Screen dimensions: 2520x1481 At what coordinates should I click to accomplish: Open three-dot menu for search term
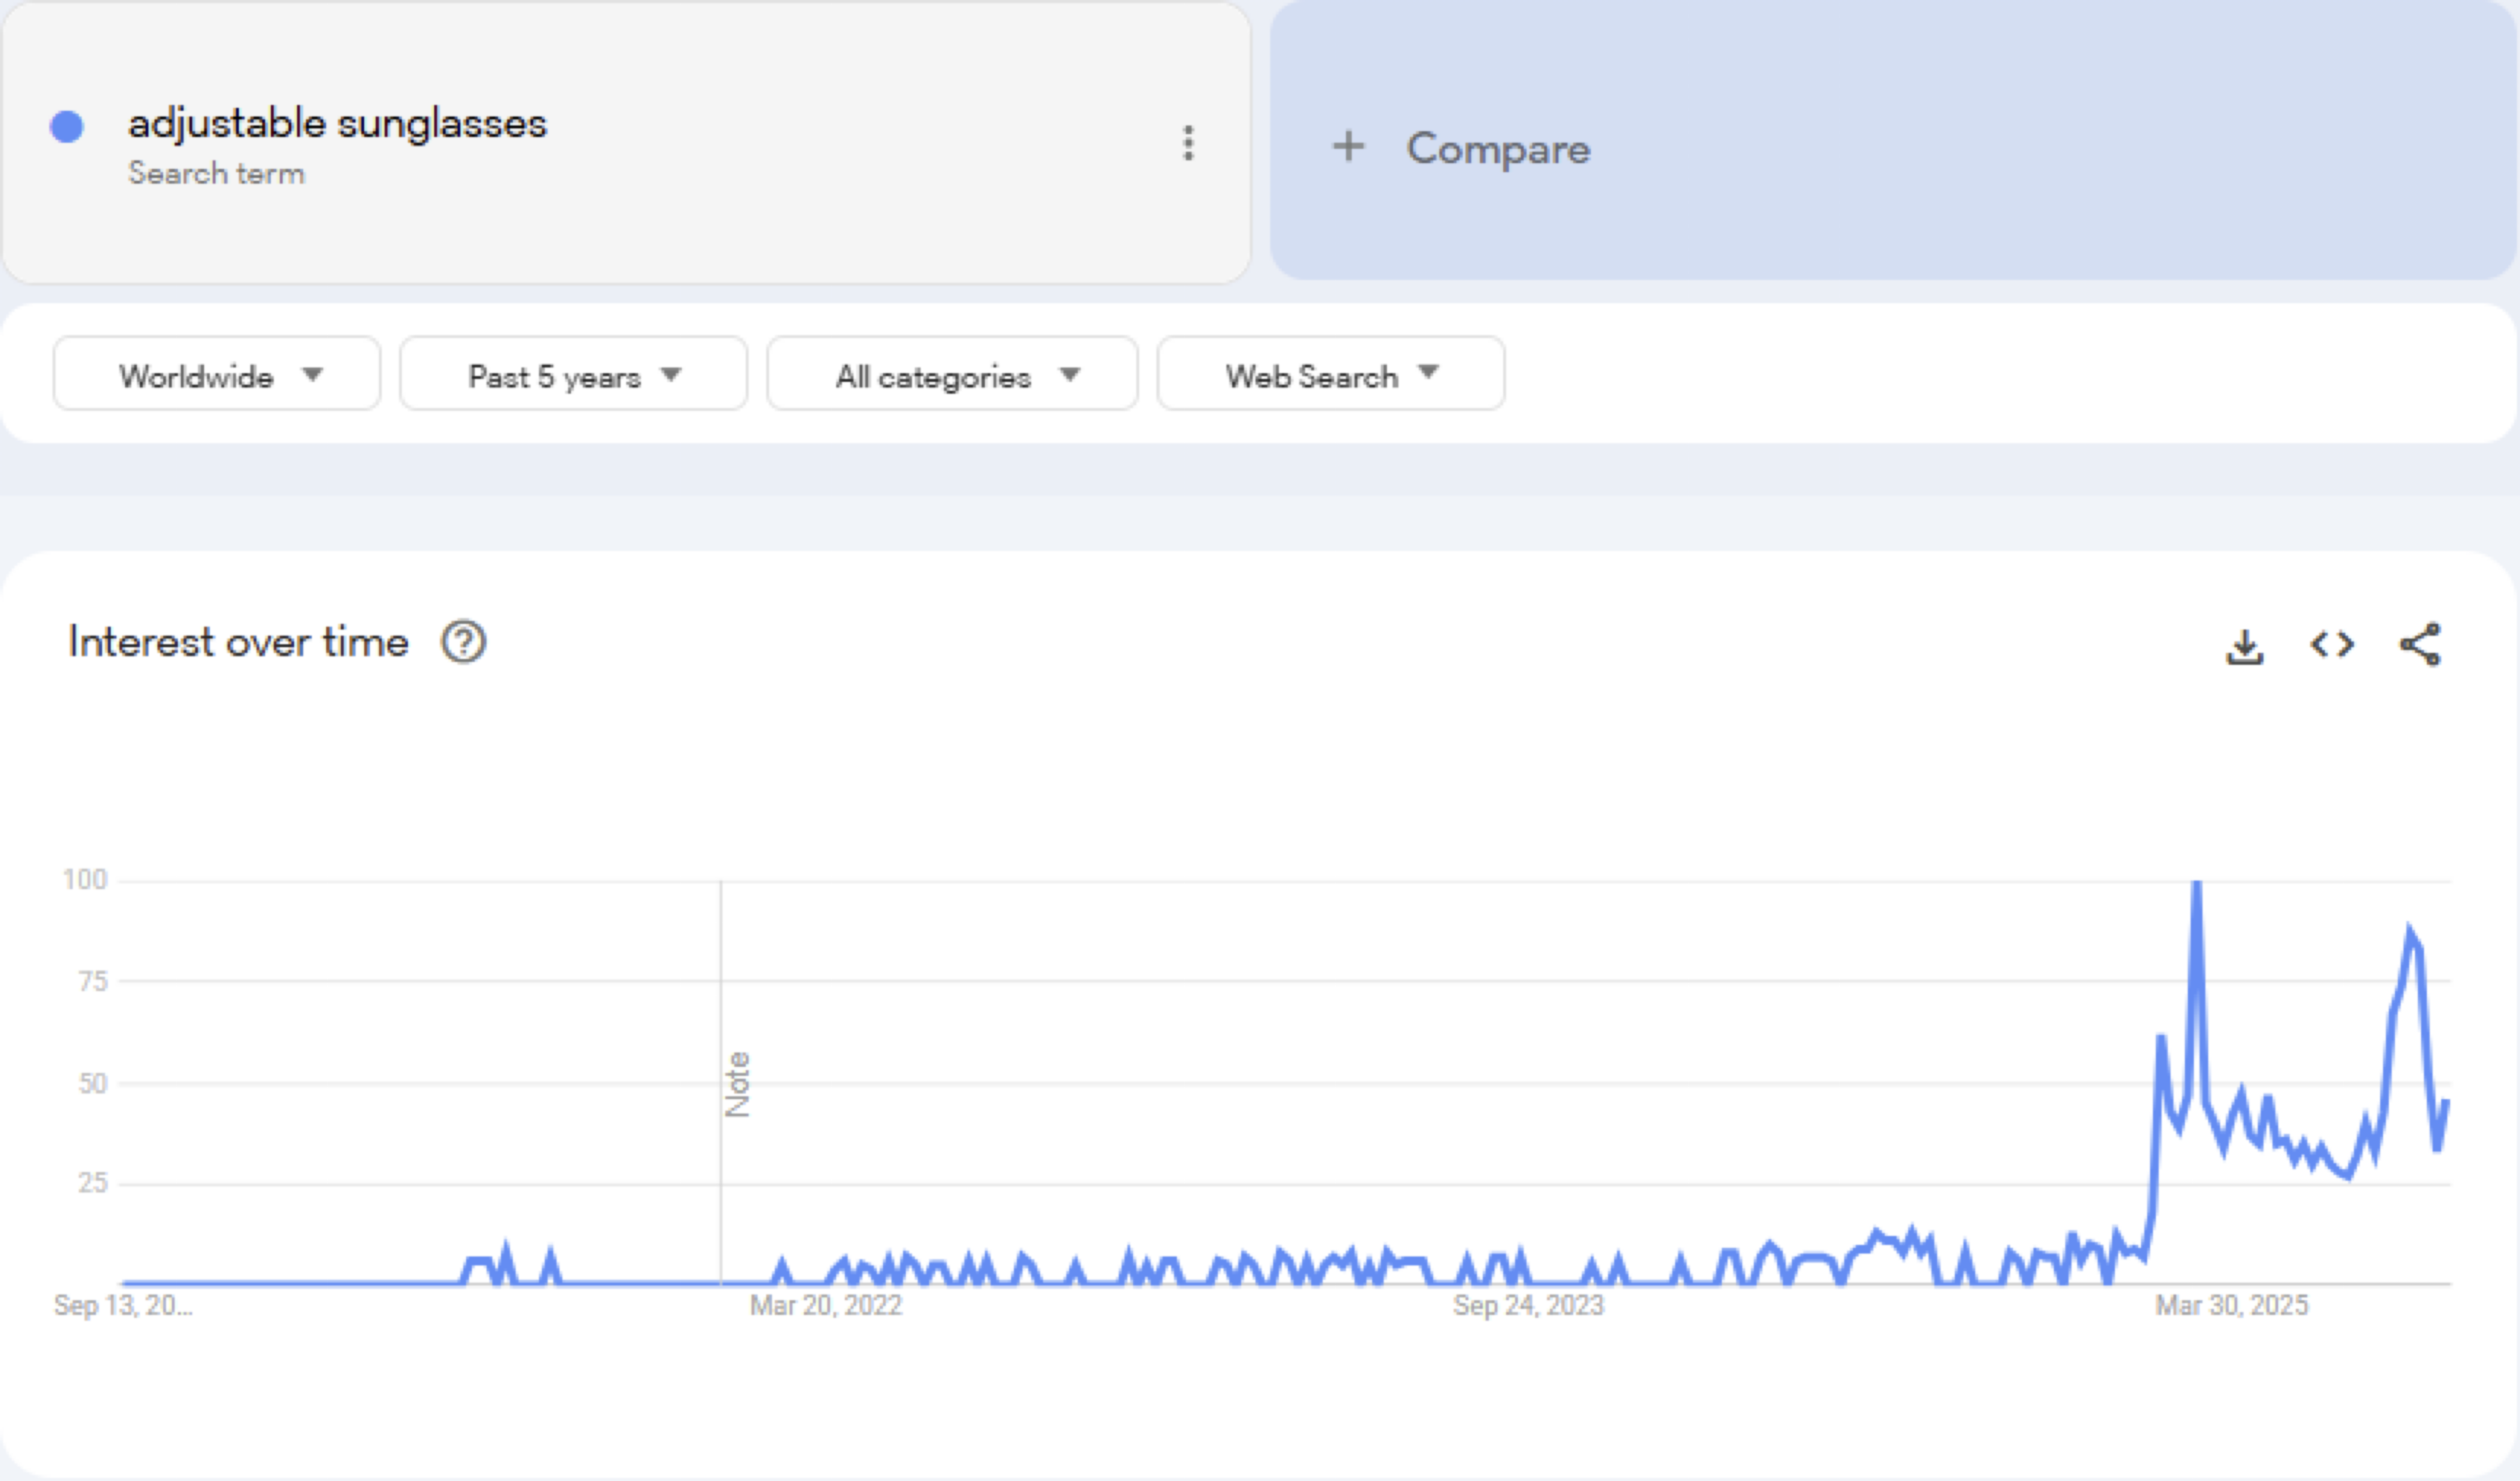click(x=1188, y=143)
